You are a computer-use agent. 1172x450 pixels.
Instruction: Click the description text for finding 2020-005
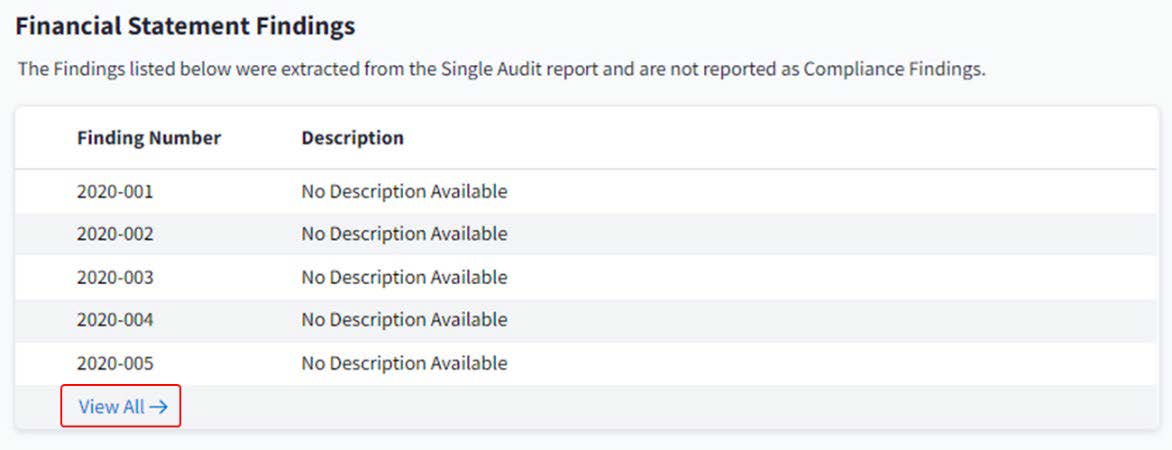[404, 363]
